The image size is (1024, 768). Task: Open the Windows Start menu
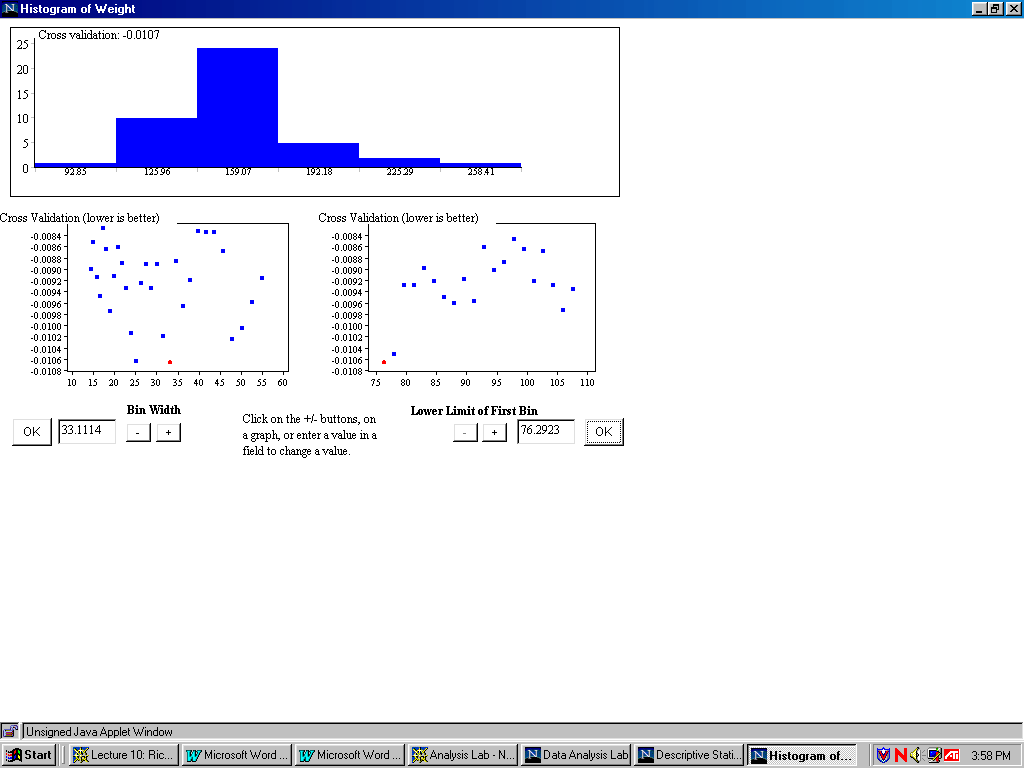[30, 755]
